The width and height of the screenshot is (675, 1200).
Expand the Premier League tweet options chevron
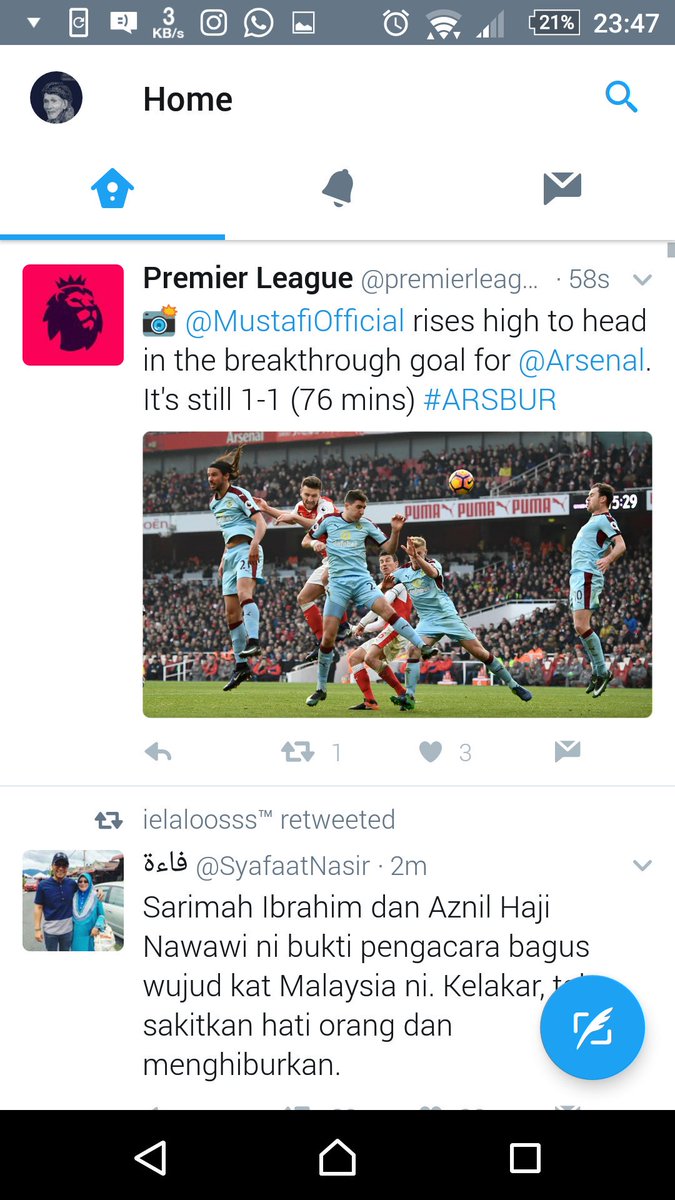point(642,280)
